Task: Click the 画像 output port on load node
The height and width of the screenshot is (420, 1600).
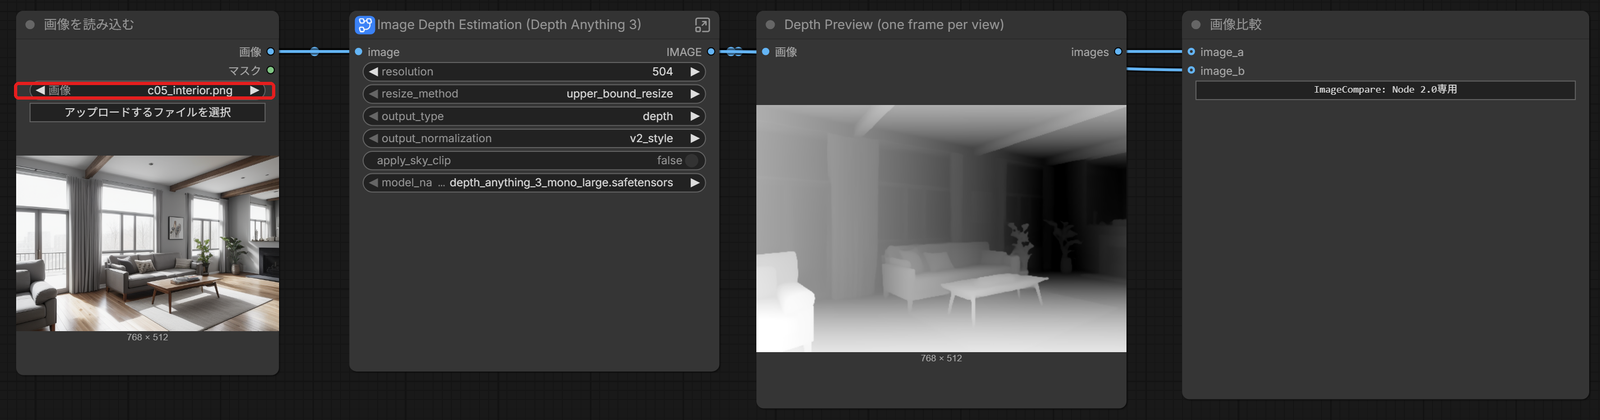Action: point(270,51)
